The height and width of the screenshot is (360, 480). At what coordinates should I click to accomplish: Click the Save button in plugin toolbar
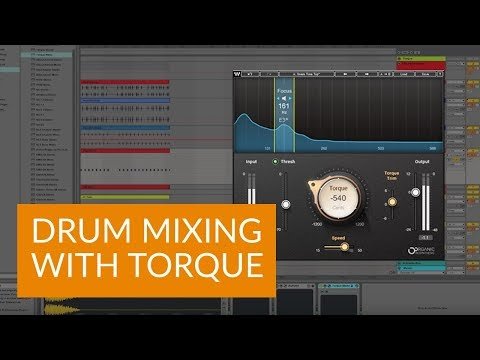click(425, 74)
